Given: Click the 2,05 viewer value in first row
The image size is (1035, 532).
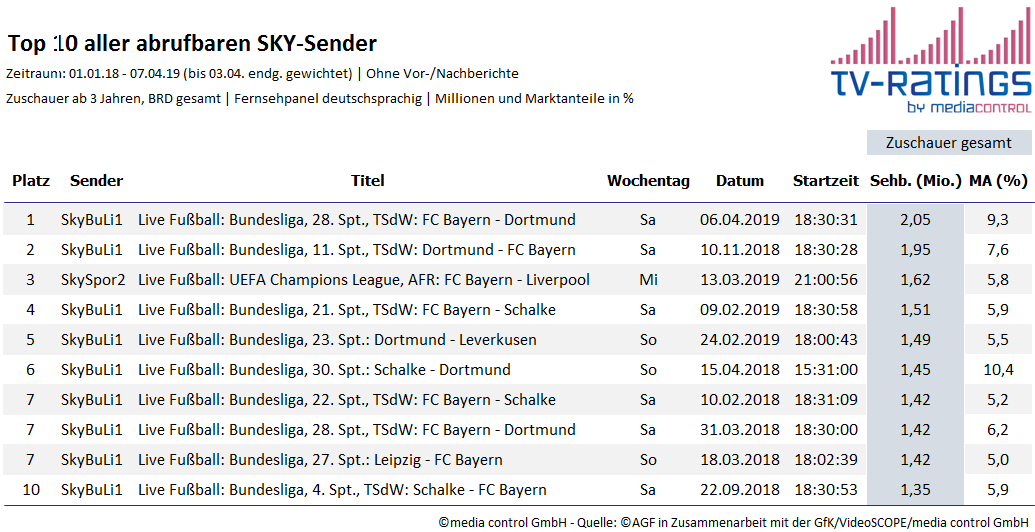Looking at the screenshot, I should pyautogui.click(x=916, y=220).
